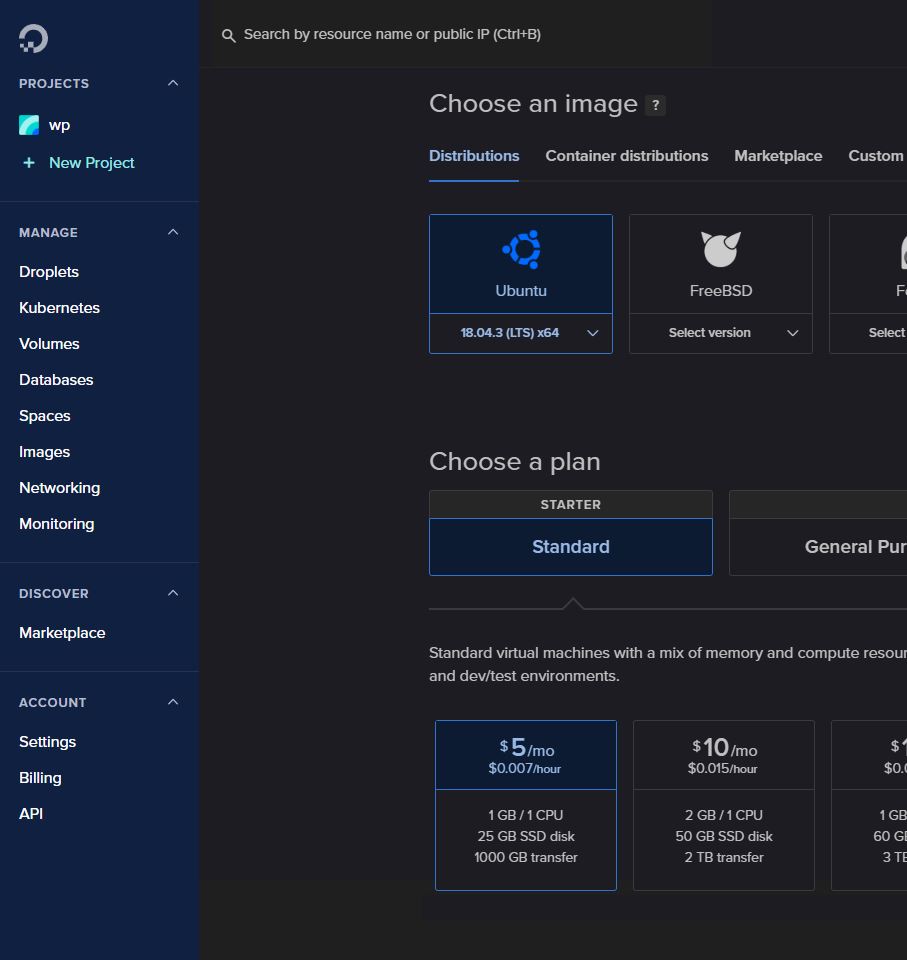The width and height of the screenshot is (907, 960).
Task: Click the DigitalOcean logo icon
Action: (33, 39)
